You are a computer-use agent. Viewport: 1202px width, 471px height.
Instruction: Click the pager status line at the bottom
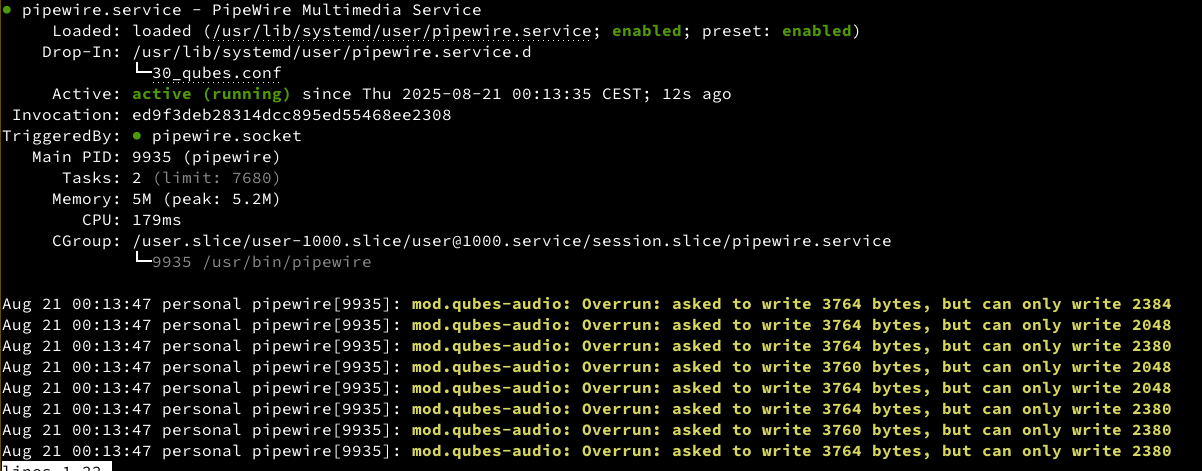55,466
